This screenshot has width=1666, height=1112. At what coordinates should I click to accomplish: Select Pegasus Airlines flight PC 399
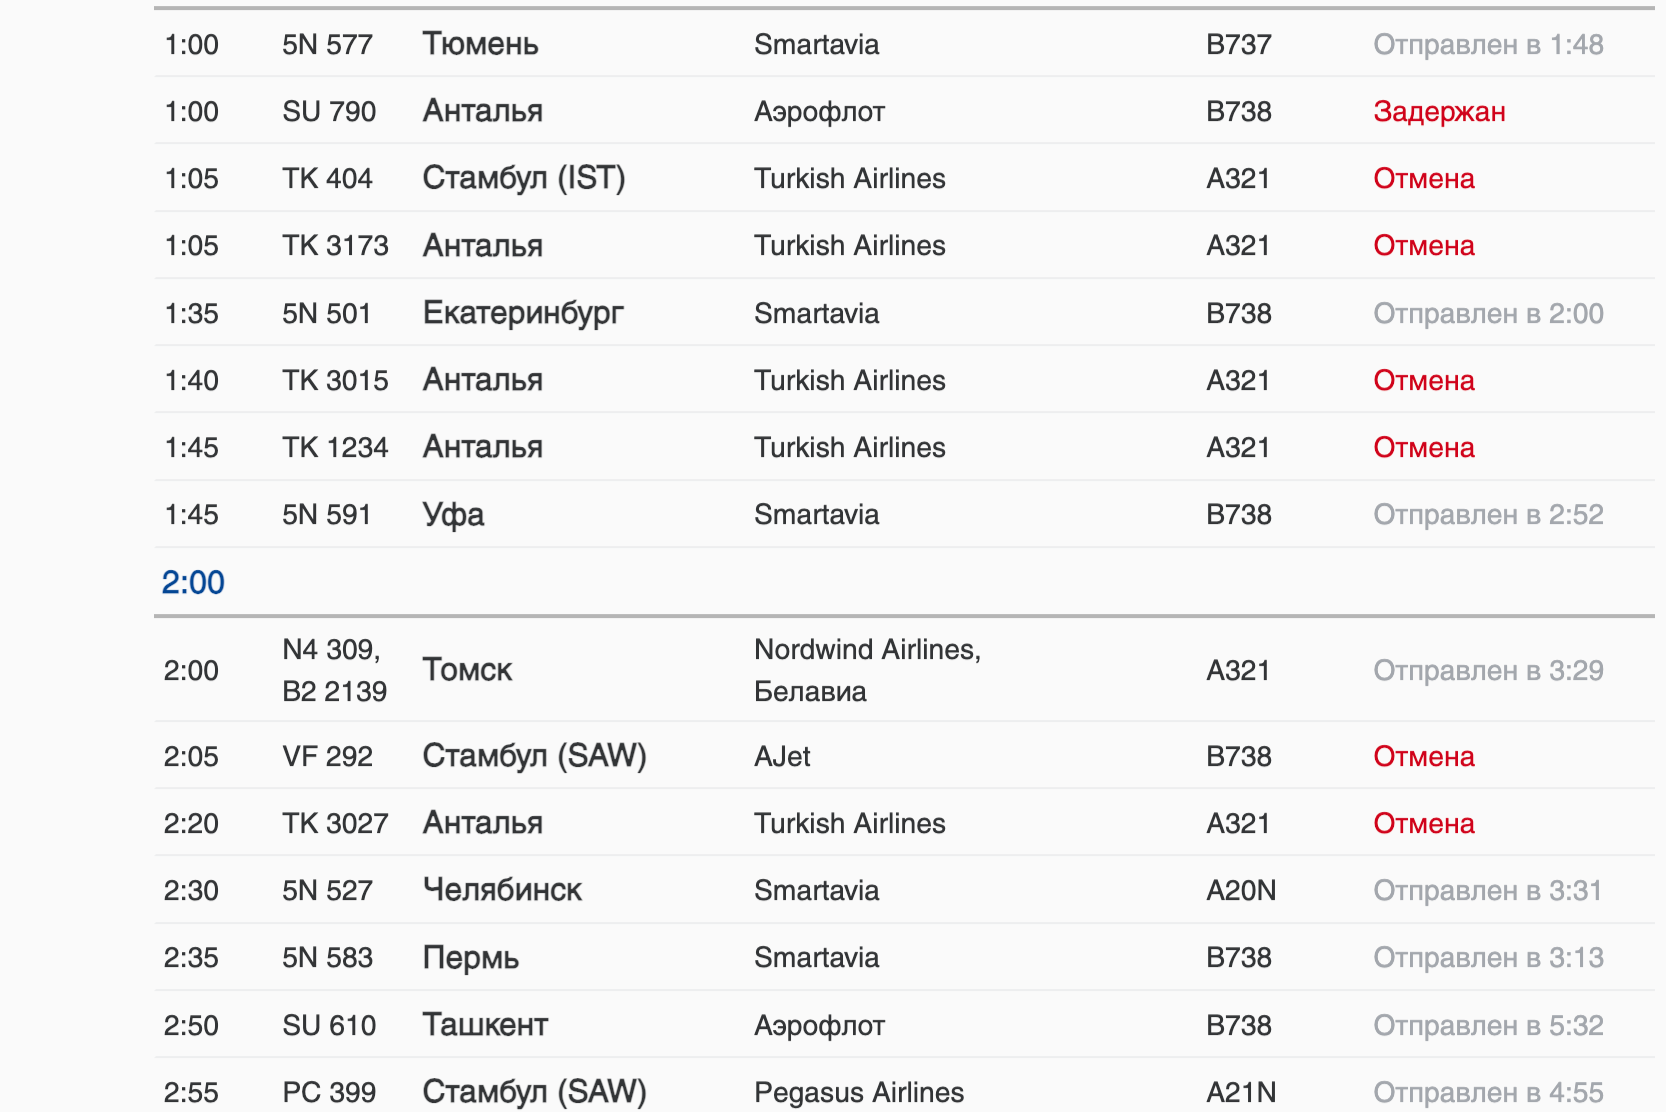click(858, 1092)
